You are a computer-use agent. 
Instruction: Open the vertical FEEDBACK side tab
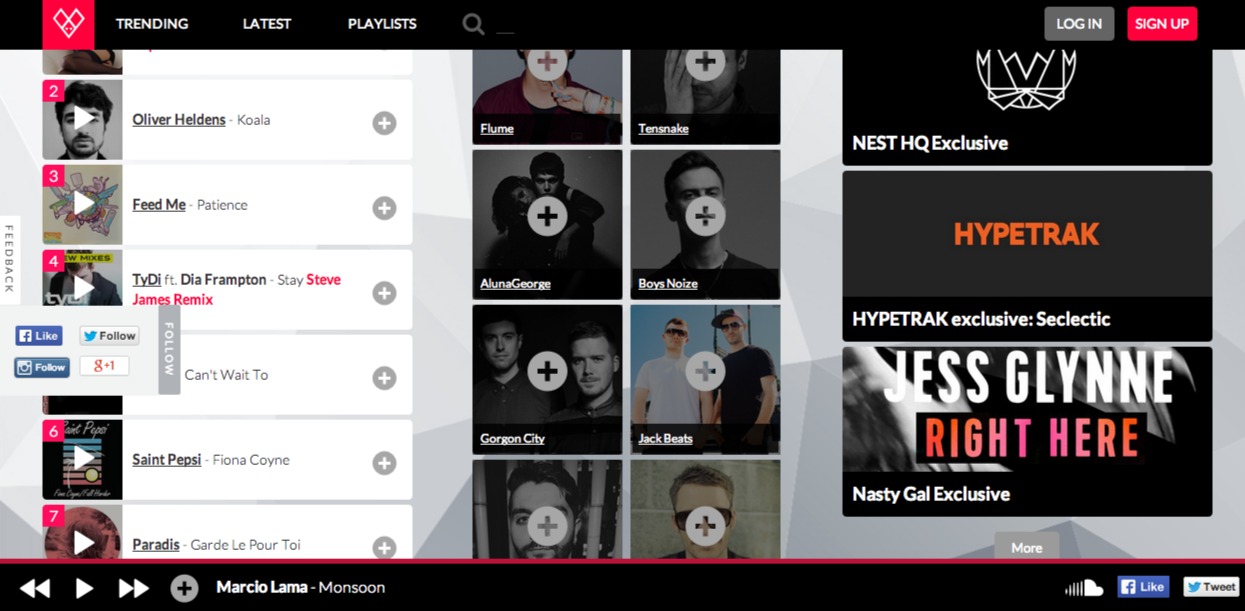pyautogui.click(x=9, y=259)
